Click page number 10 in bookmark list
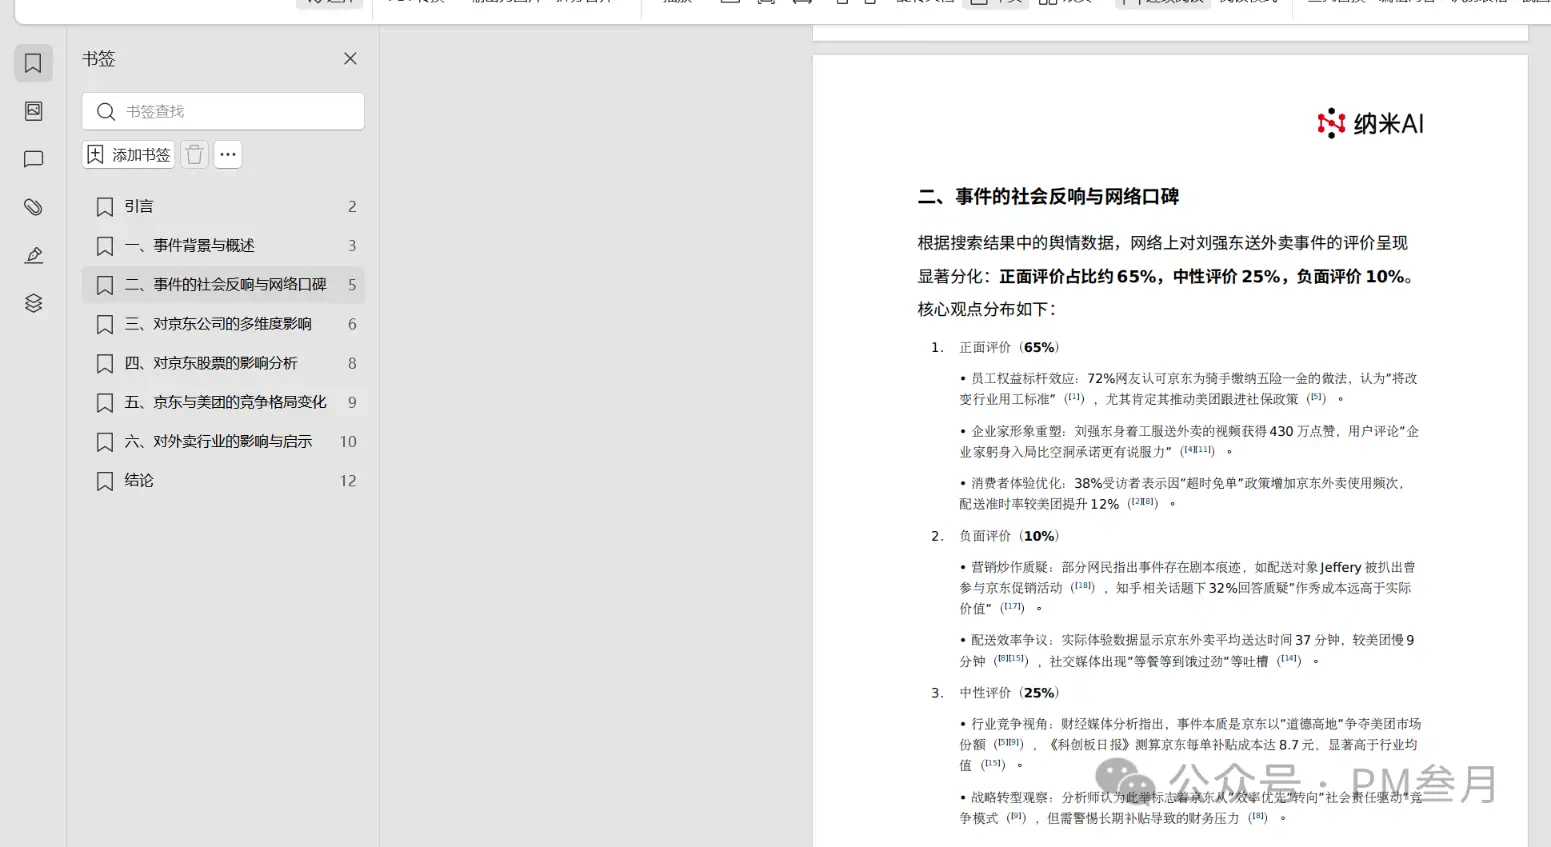 coord(348,442)
